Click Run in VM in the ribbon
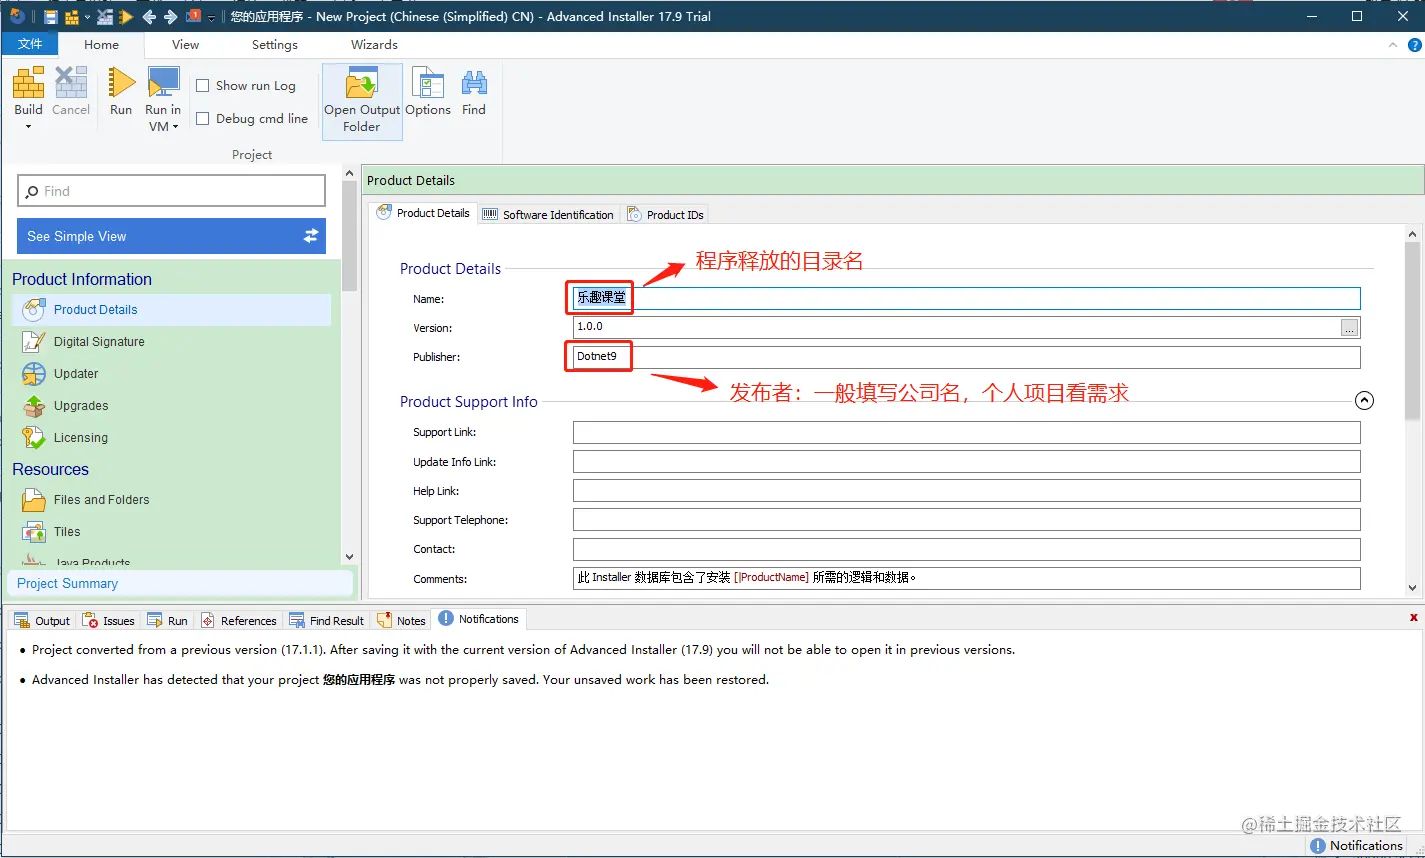 pos(163,100)
